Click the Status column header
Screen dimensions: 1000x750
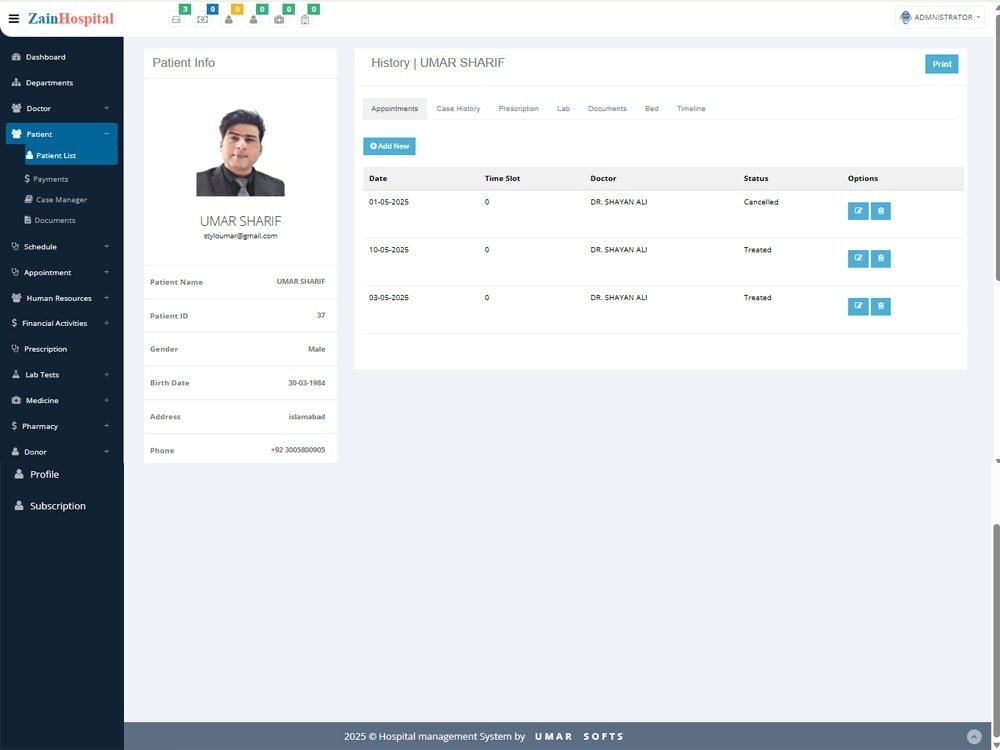(x=756, y=179)
